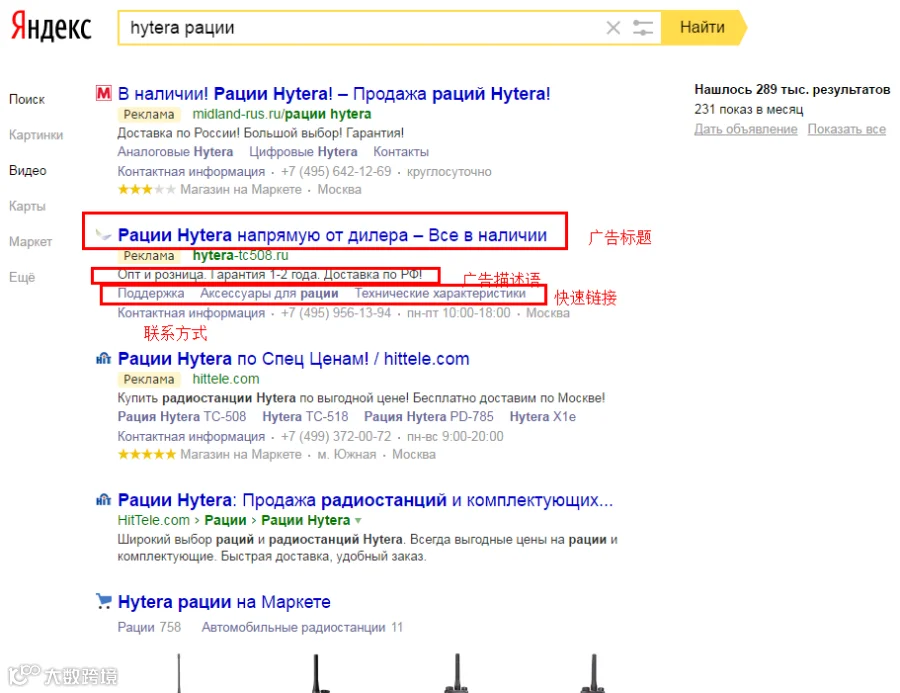Click the Показать все link
This screenshot has width=900, height=693.
[x=847, y=129]
